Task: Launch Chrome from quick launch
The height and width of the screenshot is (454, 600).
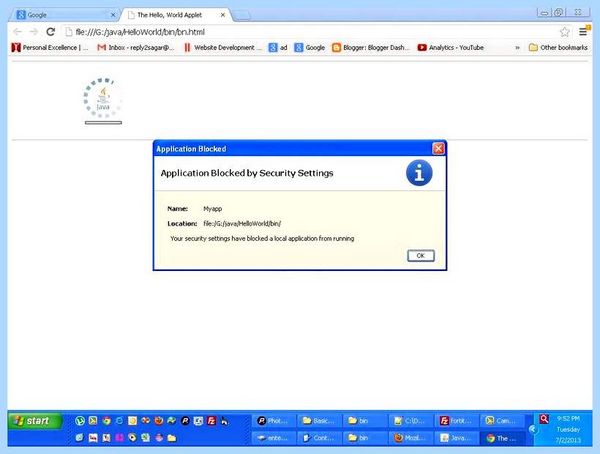Action: point(106,421)
